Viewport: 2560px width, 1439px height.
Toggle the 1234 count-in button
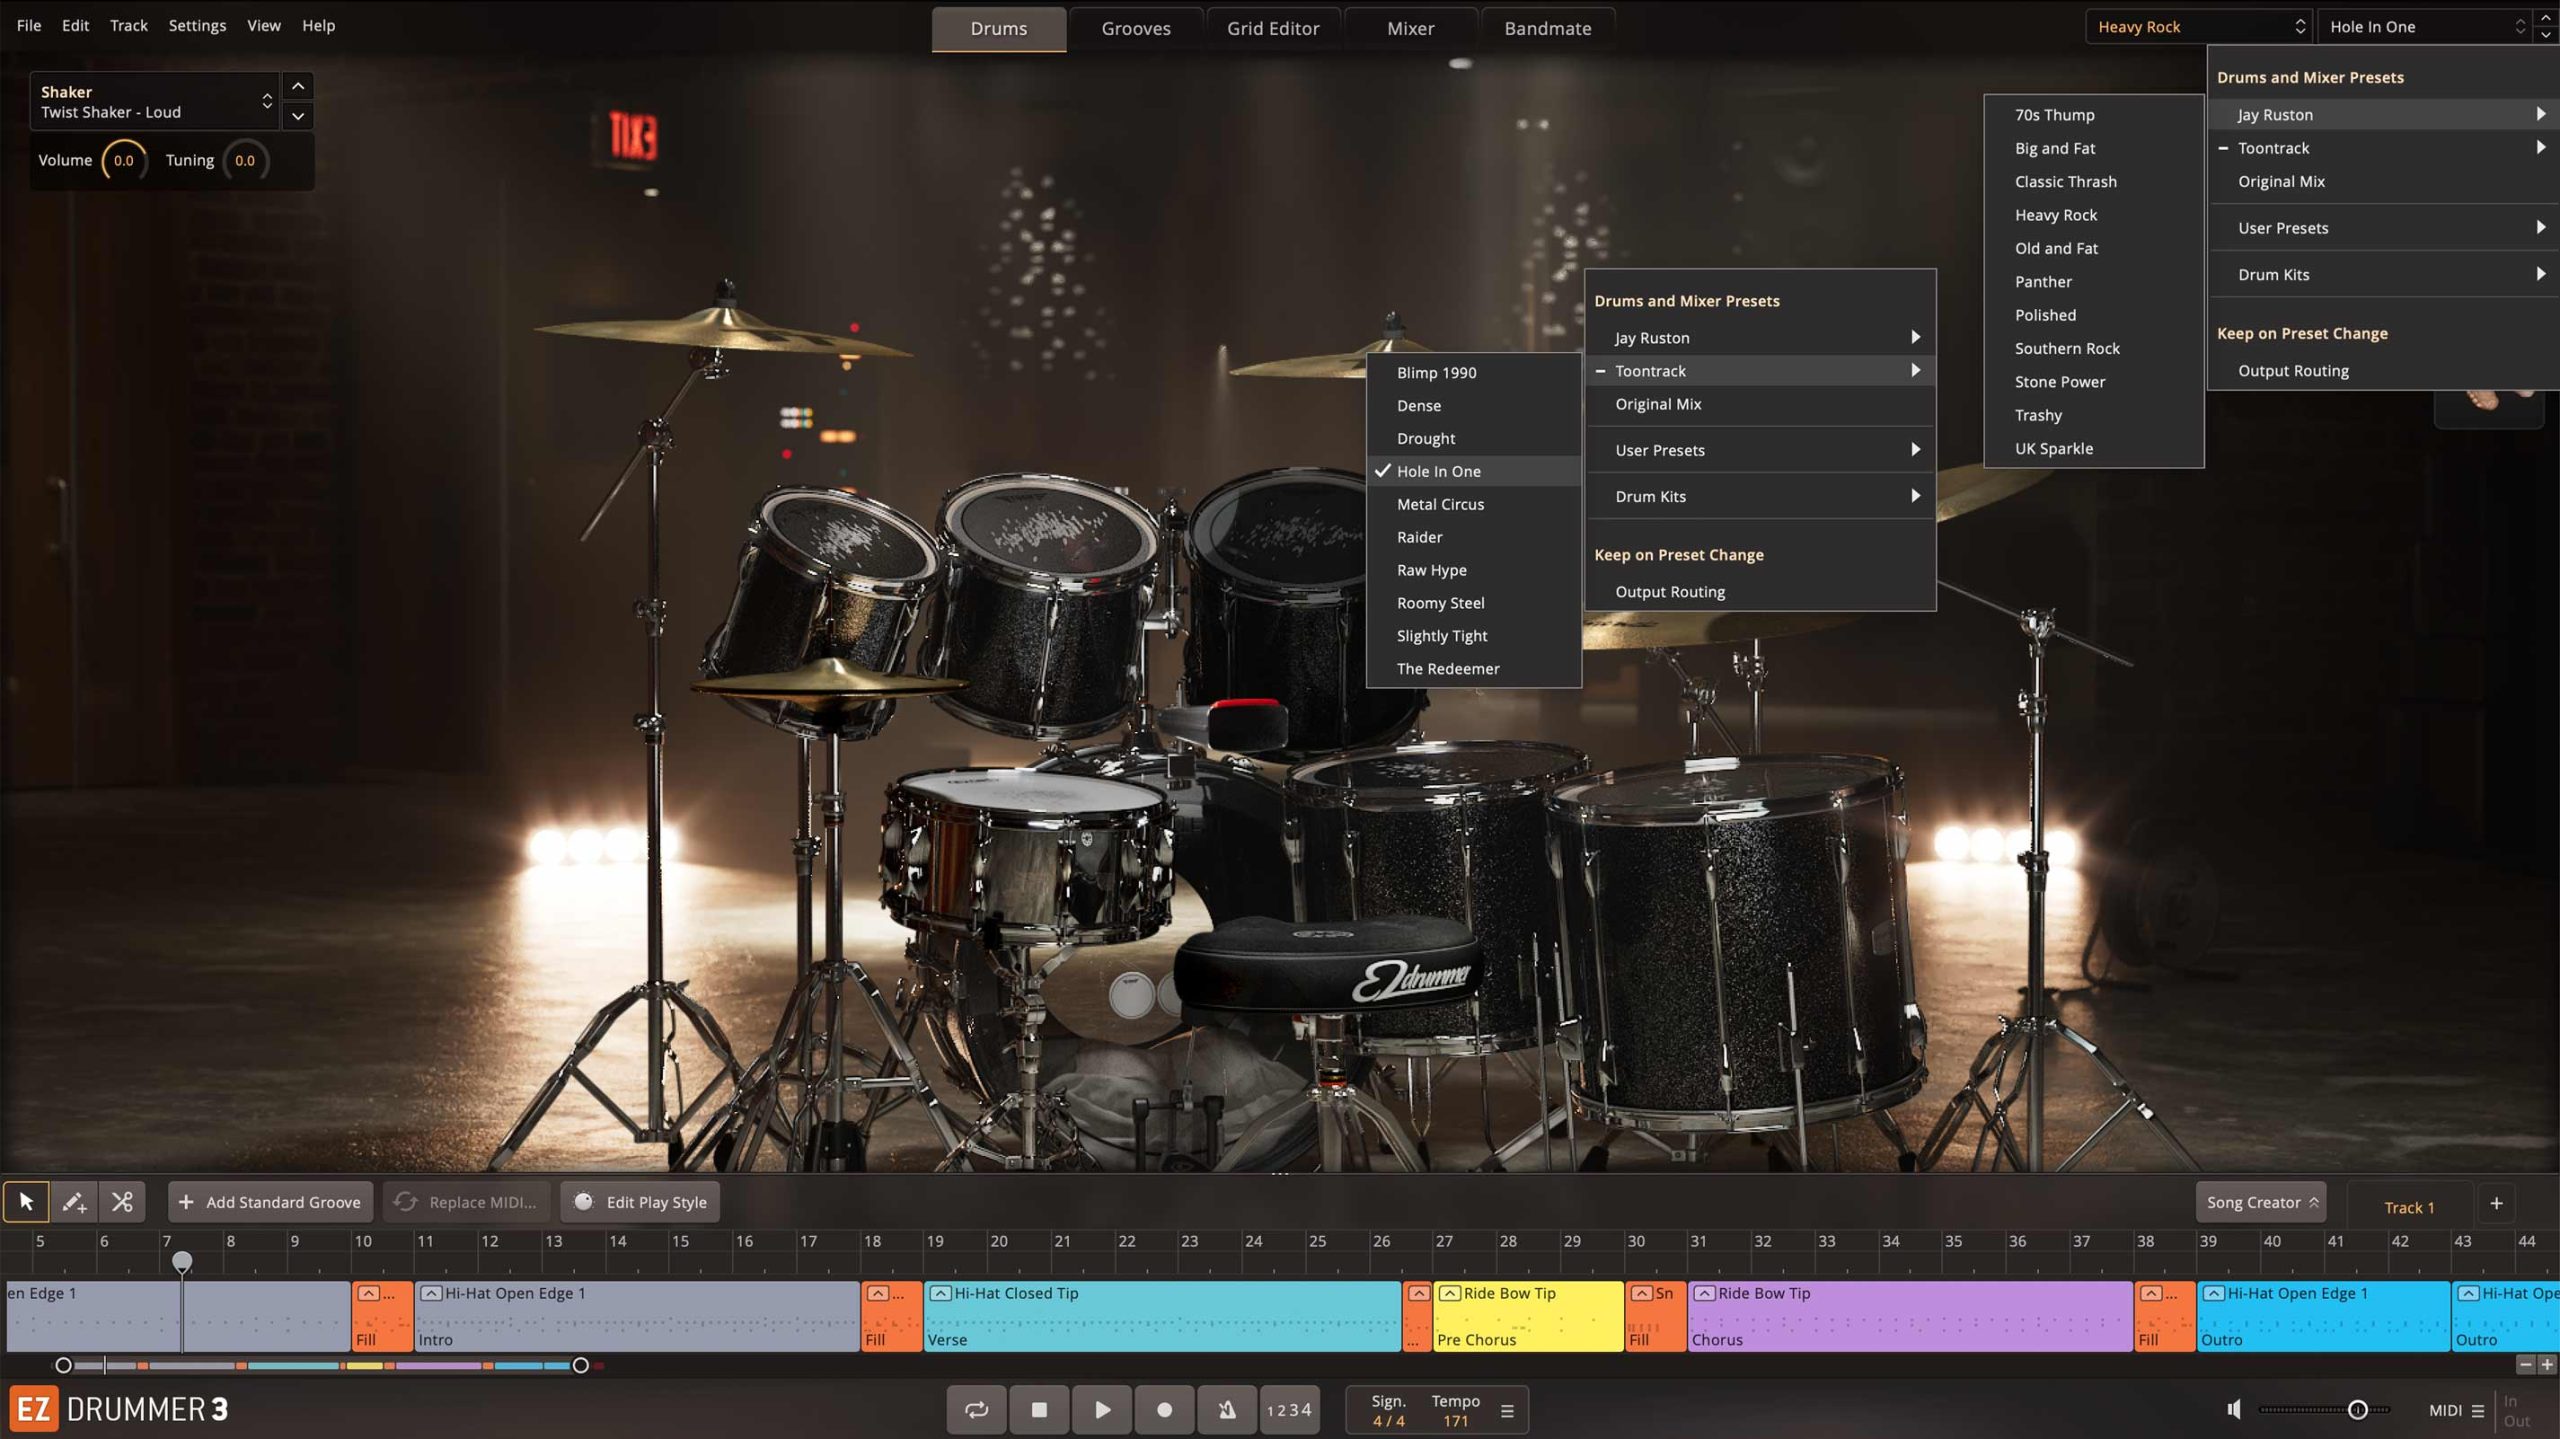(x=1289, y=1410)
